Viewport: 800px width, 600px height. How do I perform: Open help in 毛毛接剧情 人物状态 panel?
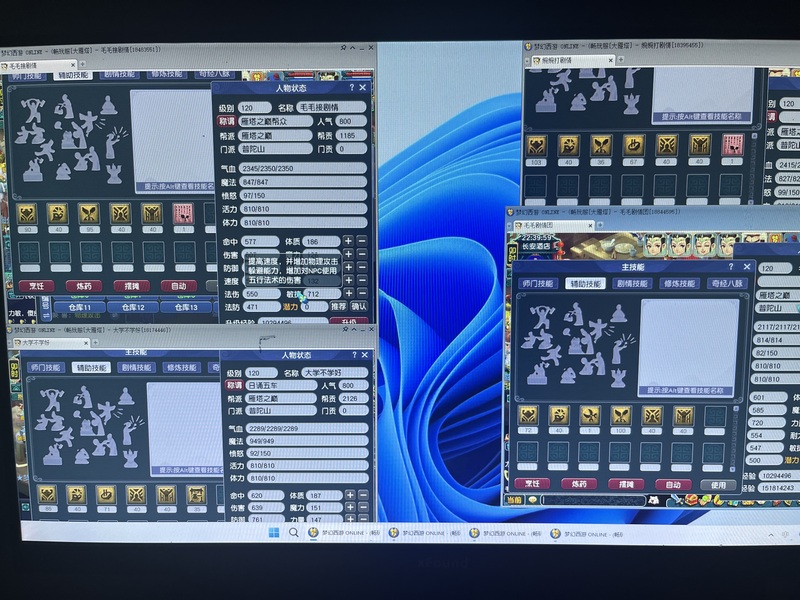tap(351, 88)
